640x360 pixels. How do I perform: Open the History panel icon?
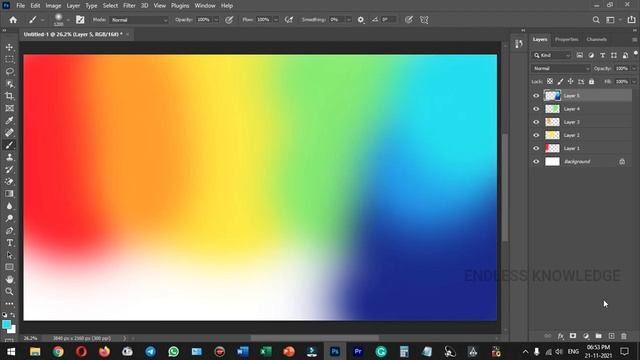tap(519, 44)
